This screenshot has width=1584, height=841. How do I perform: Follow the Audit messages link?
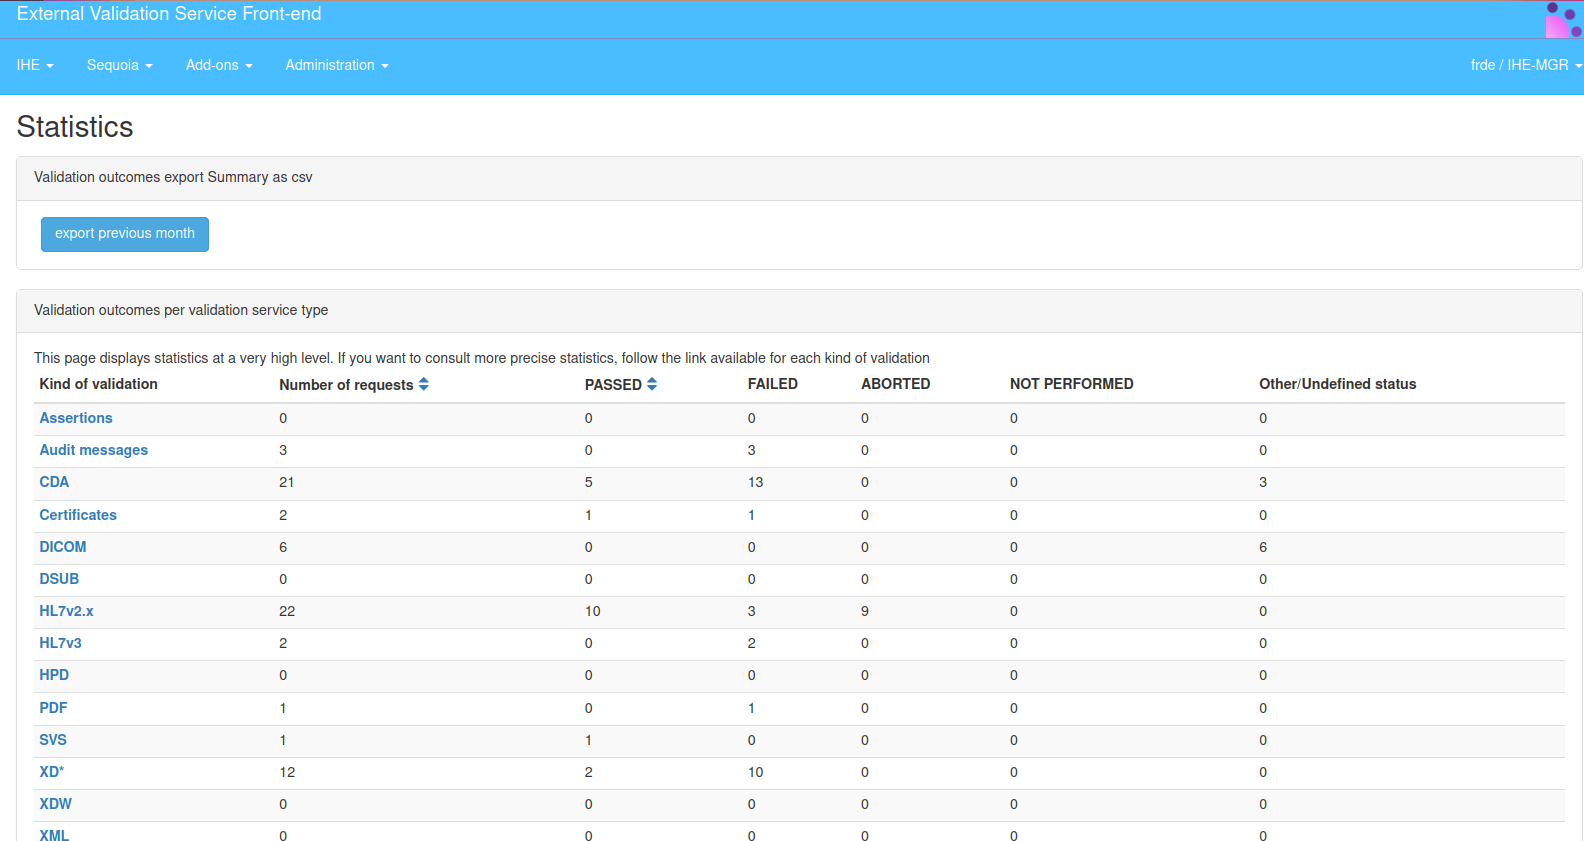(93, 450)
